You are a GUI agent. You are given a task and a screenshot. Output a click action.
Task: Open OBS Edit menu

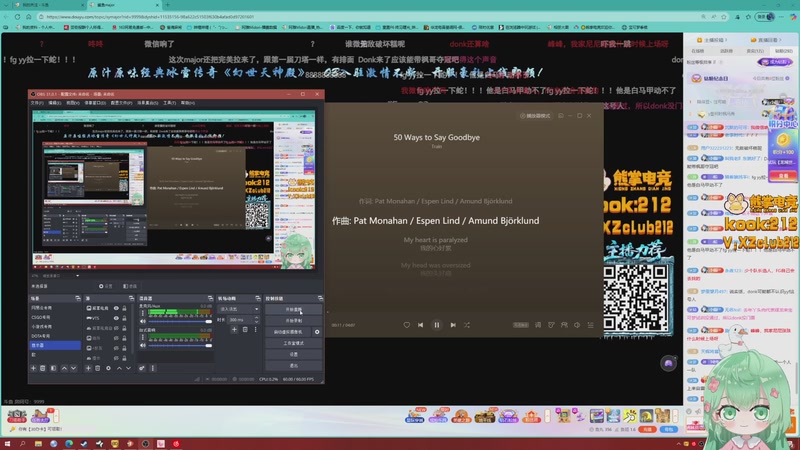[x=55, y=103]
